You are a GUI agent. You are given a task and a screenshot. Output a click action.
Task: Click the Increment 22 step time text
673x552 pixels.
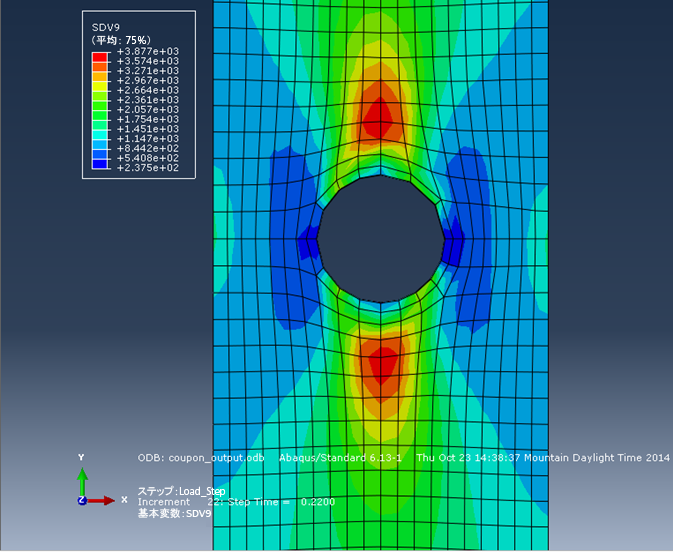point(236,502)
